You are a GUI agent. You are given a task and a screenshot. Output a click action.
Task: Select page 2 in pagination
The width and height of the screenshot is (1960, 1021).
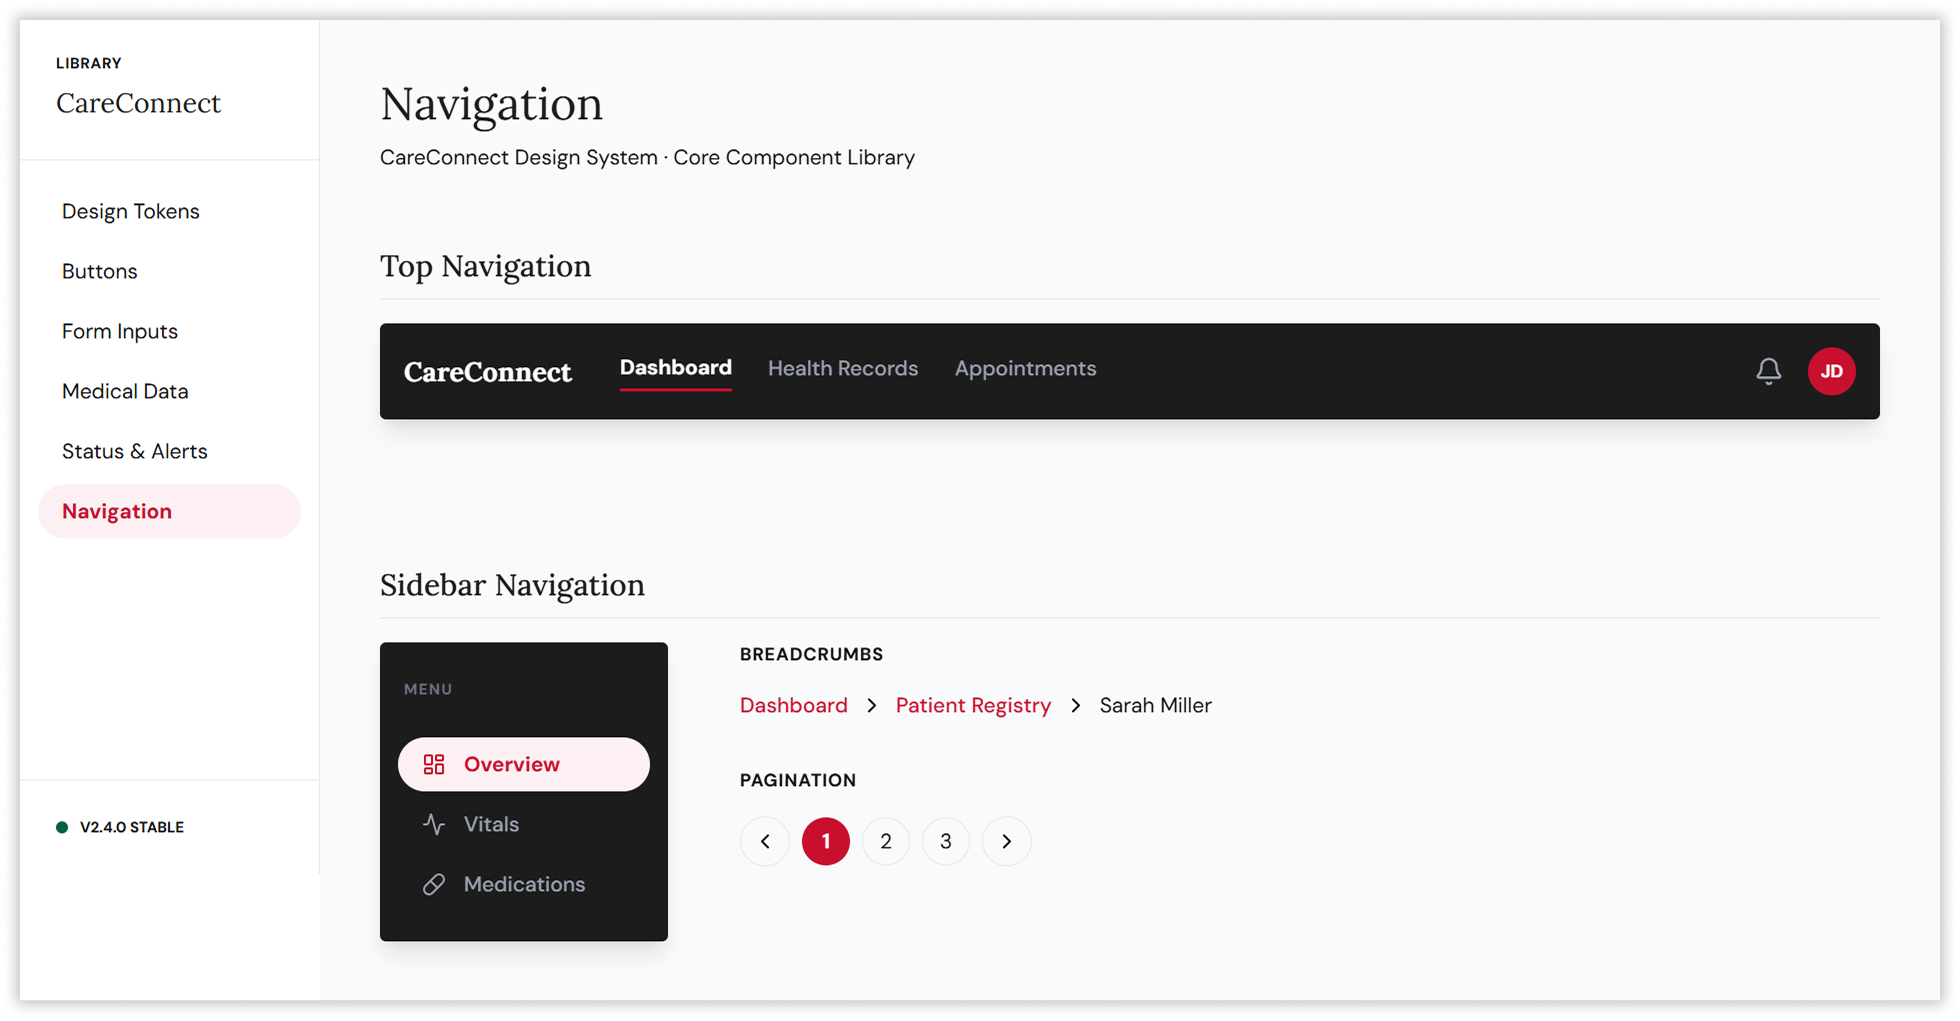coord(885,841)
